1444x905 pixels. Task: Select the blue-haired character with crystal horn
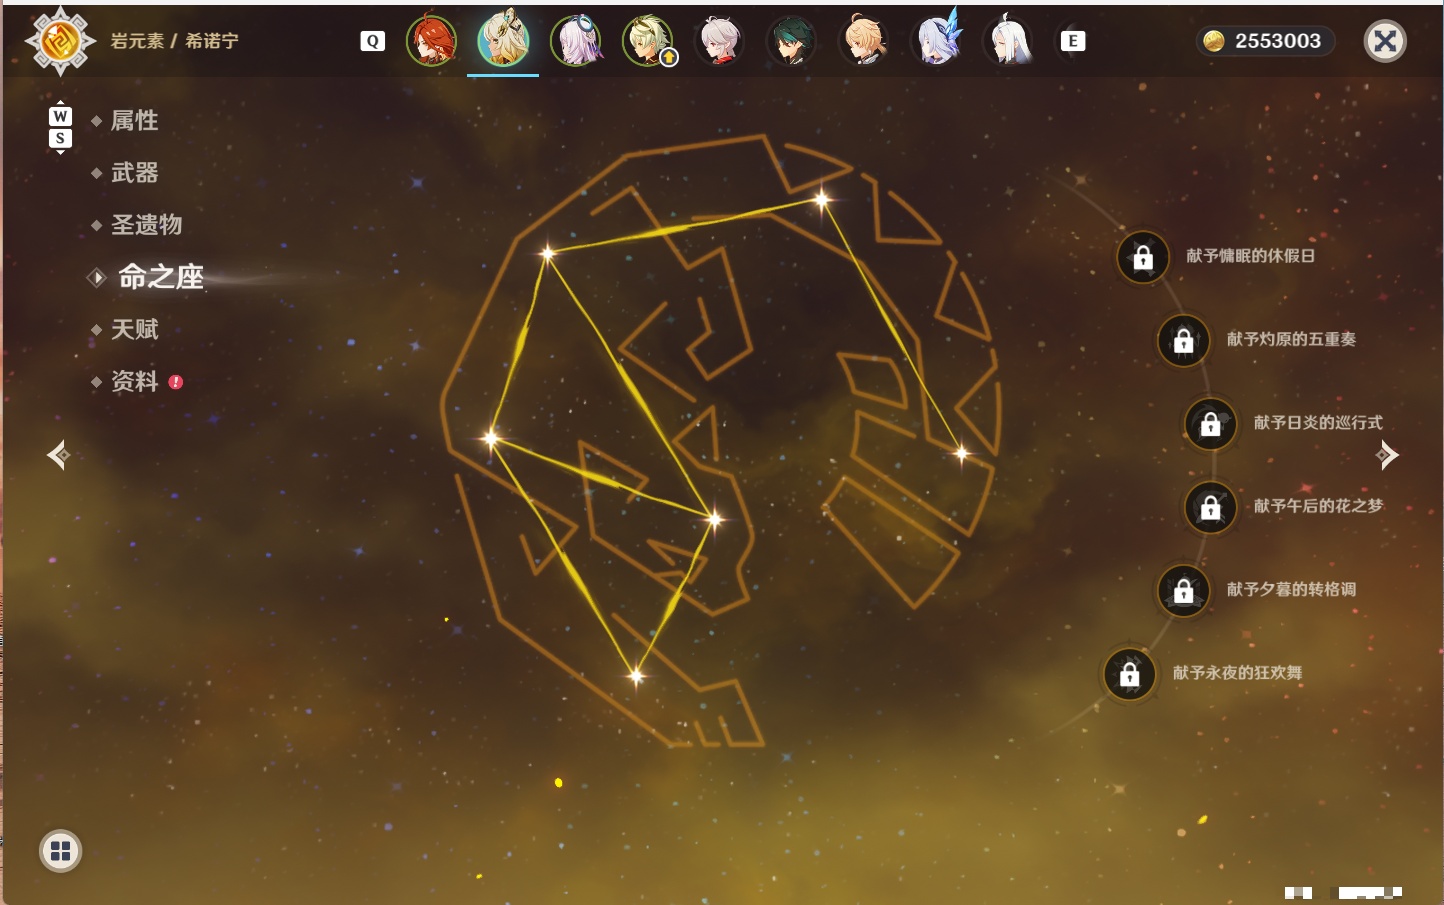[937, 40]
